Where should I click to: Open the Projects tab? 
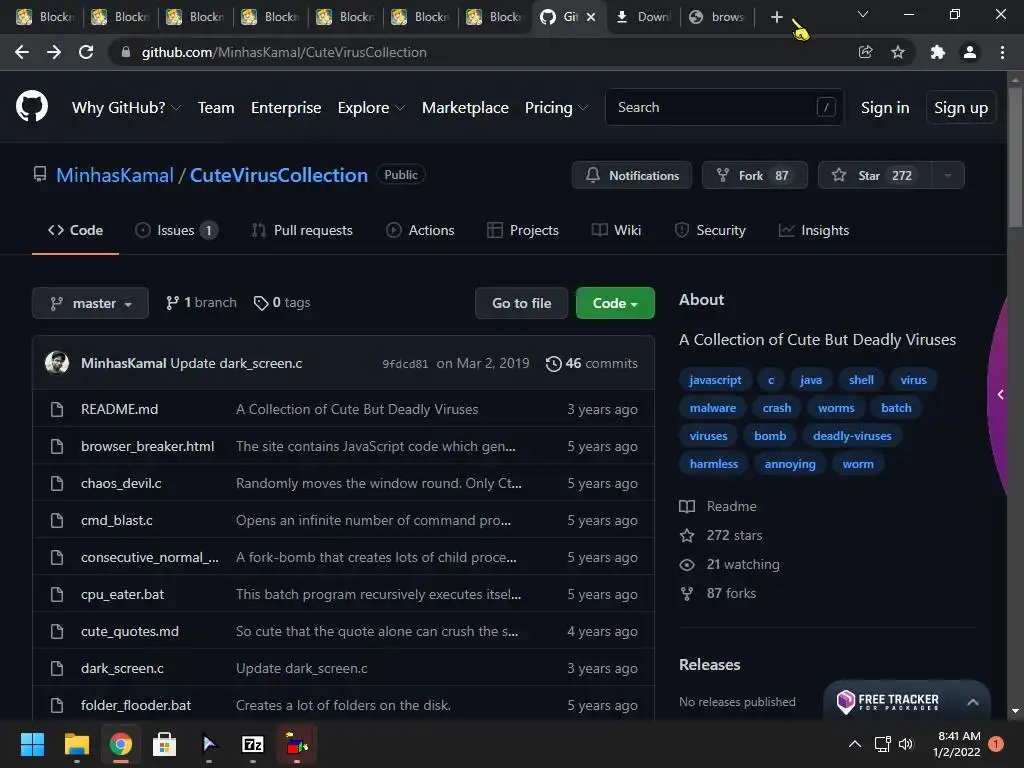(x=523, y=231)
